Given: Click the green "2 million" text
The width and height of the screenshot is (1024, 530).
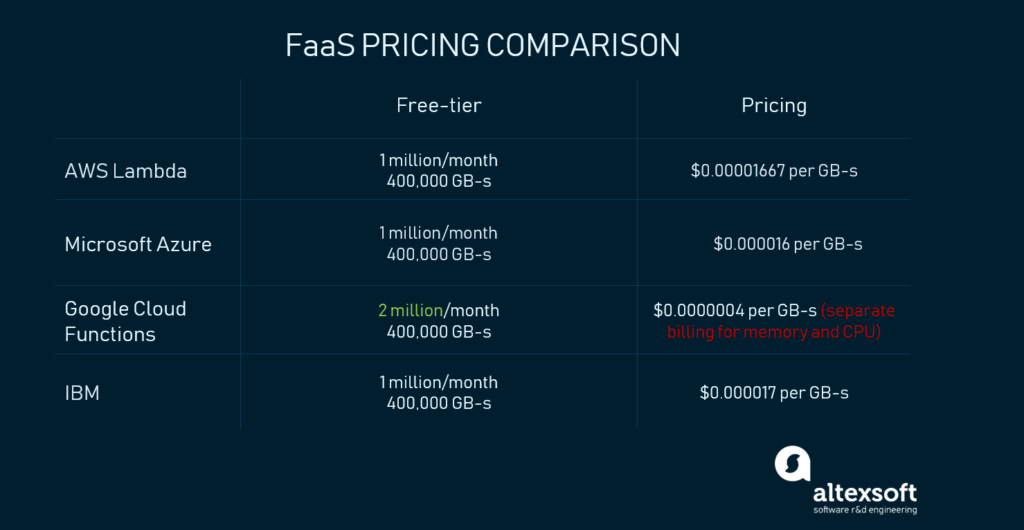Looking at the screenshot, I should [410, 310].
